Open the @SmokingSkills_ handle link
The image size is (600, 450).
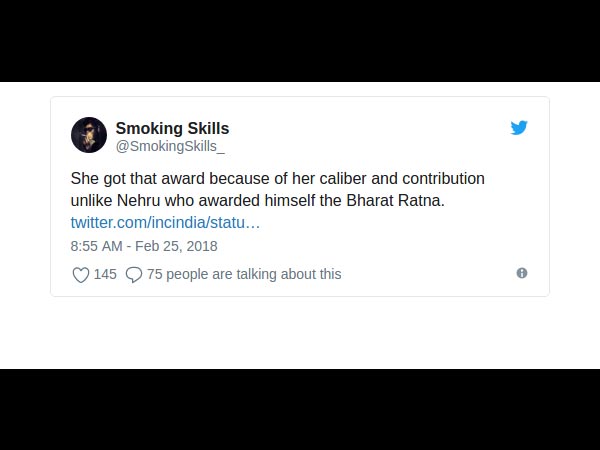[x=170, y=146]
